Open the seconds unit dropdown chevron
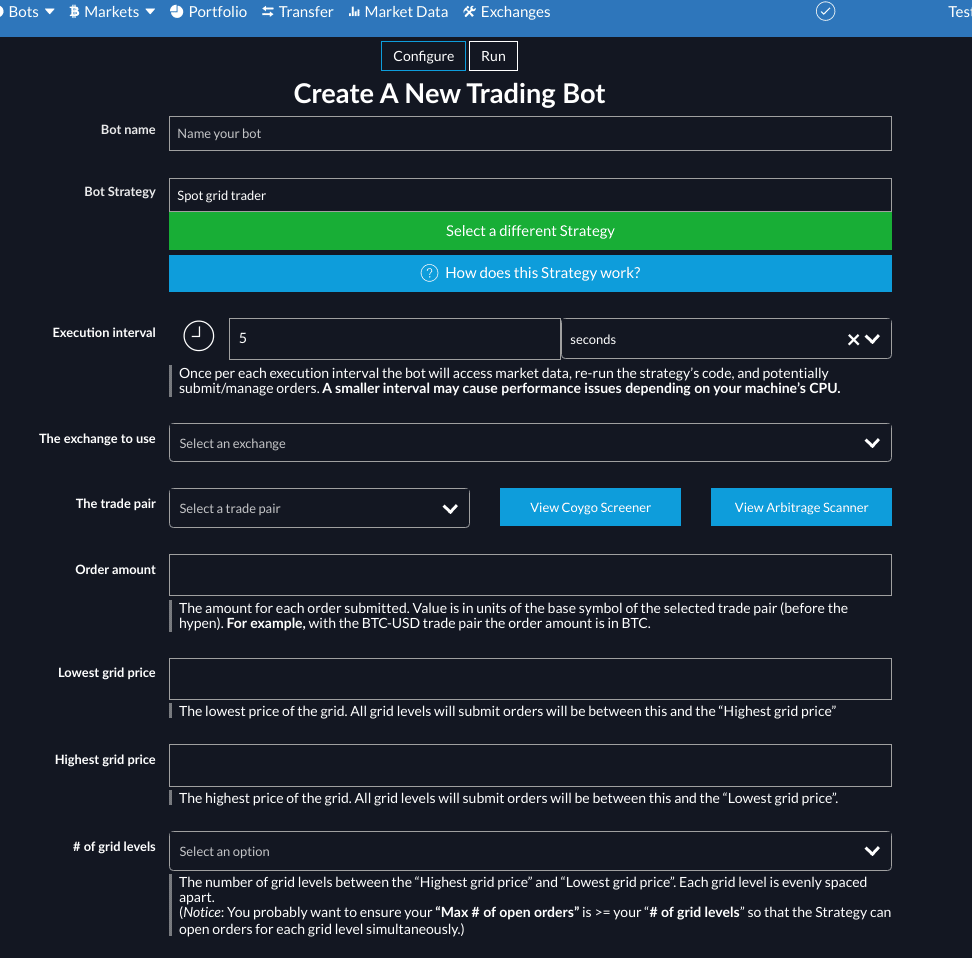This screenshot has height=958, width=972. point(871,339)
